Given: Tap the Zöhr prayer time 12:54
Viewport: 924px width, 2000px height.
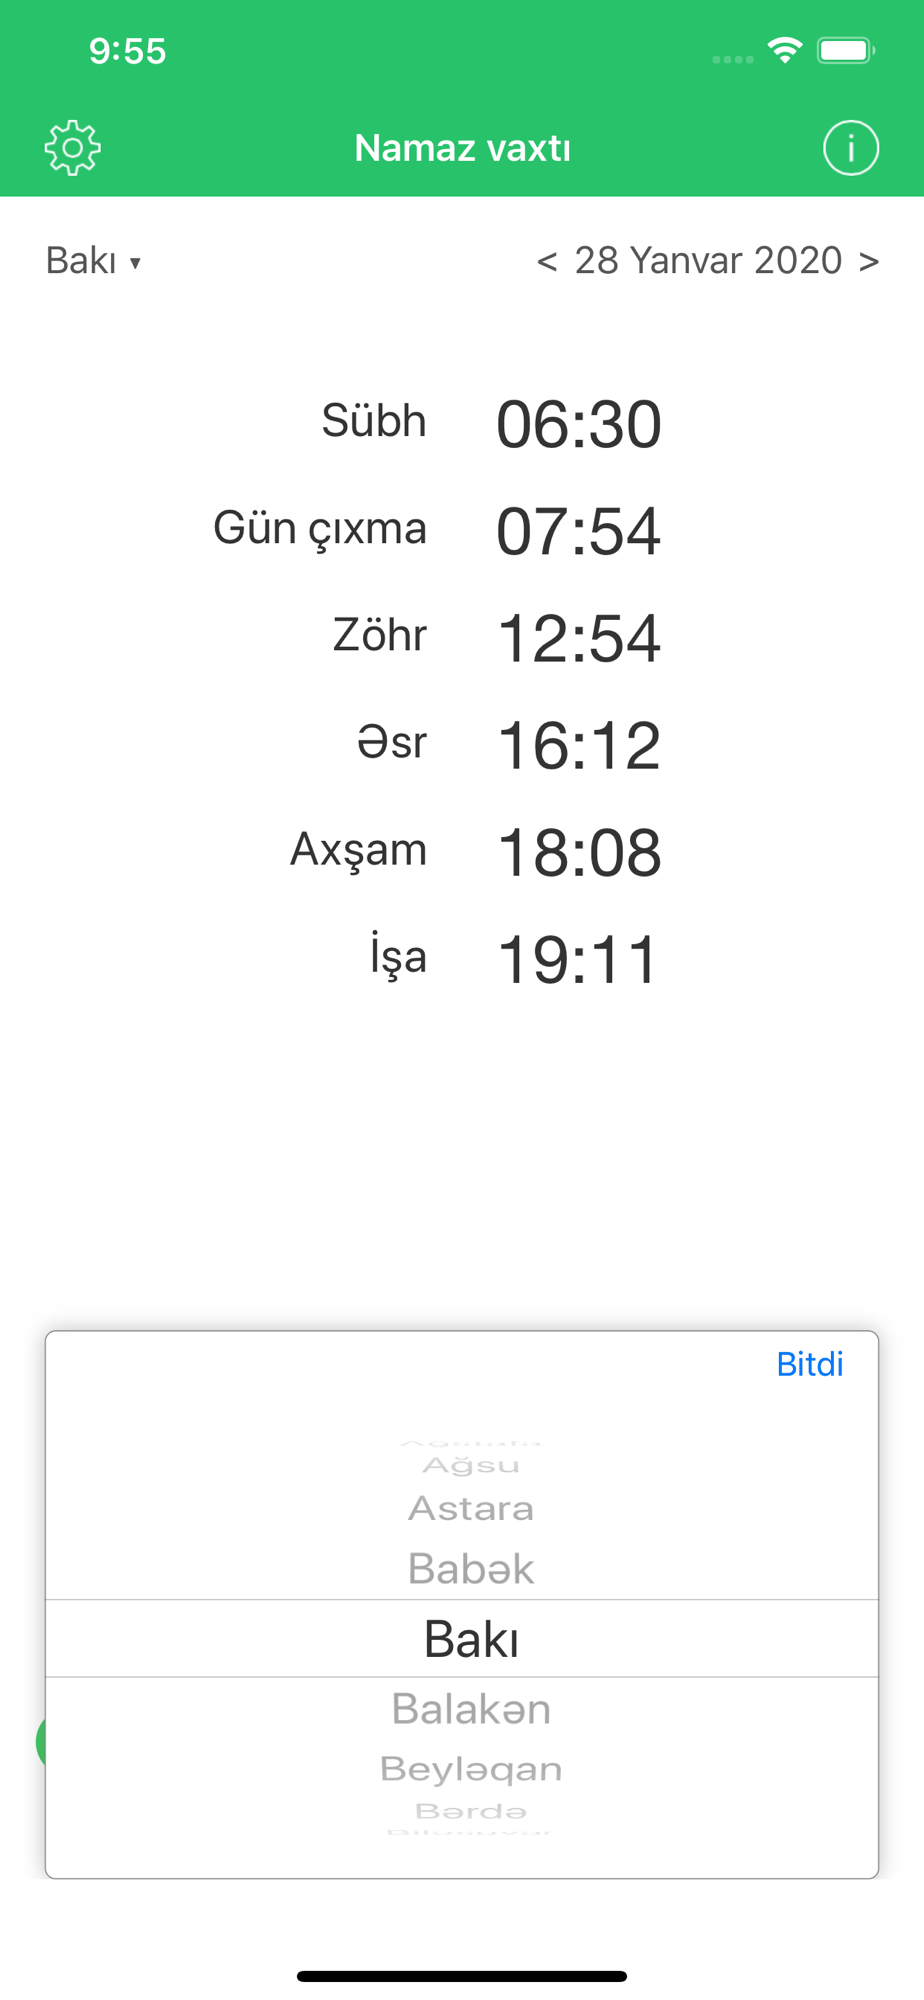Looking at the screenshot, I should (x=579, y=638).
